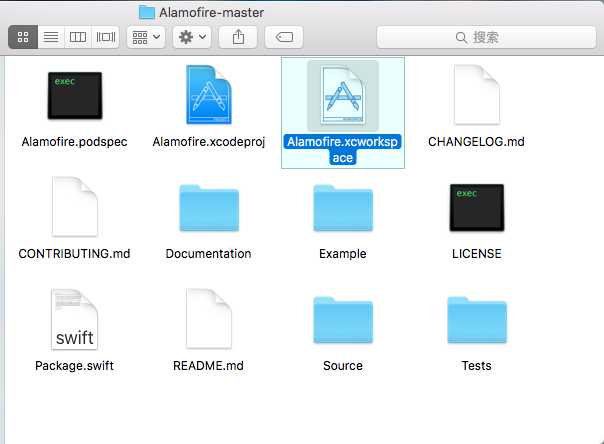Screen dimensions: 604x444
Task: Click the Alamofire-master window title text
Action: (x=212, y=12)
